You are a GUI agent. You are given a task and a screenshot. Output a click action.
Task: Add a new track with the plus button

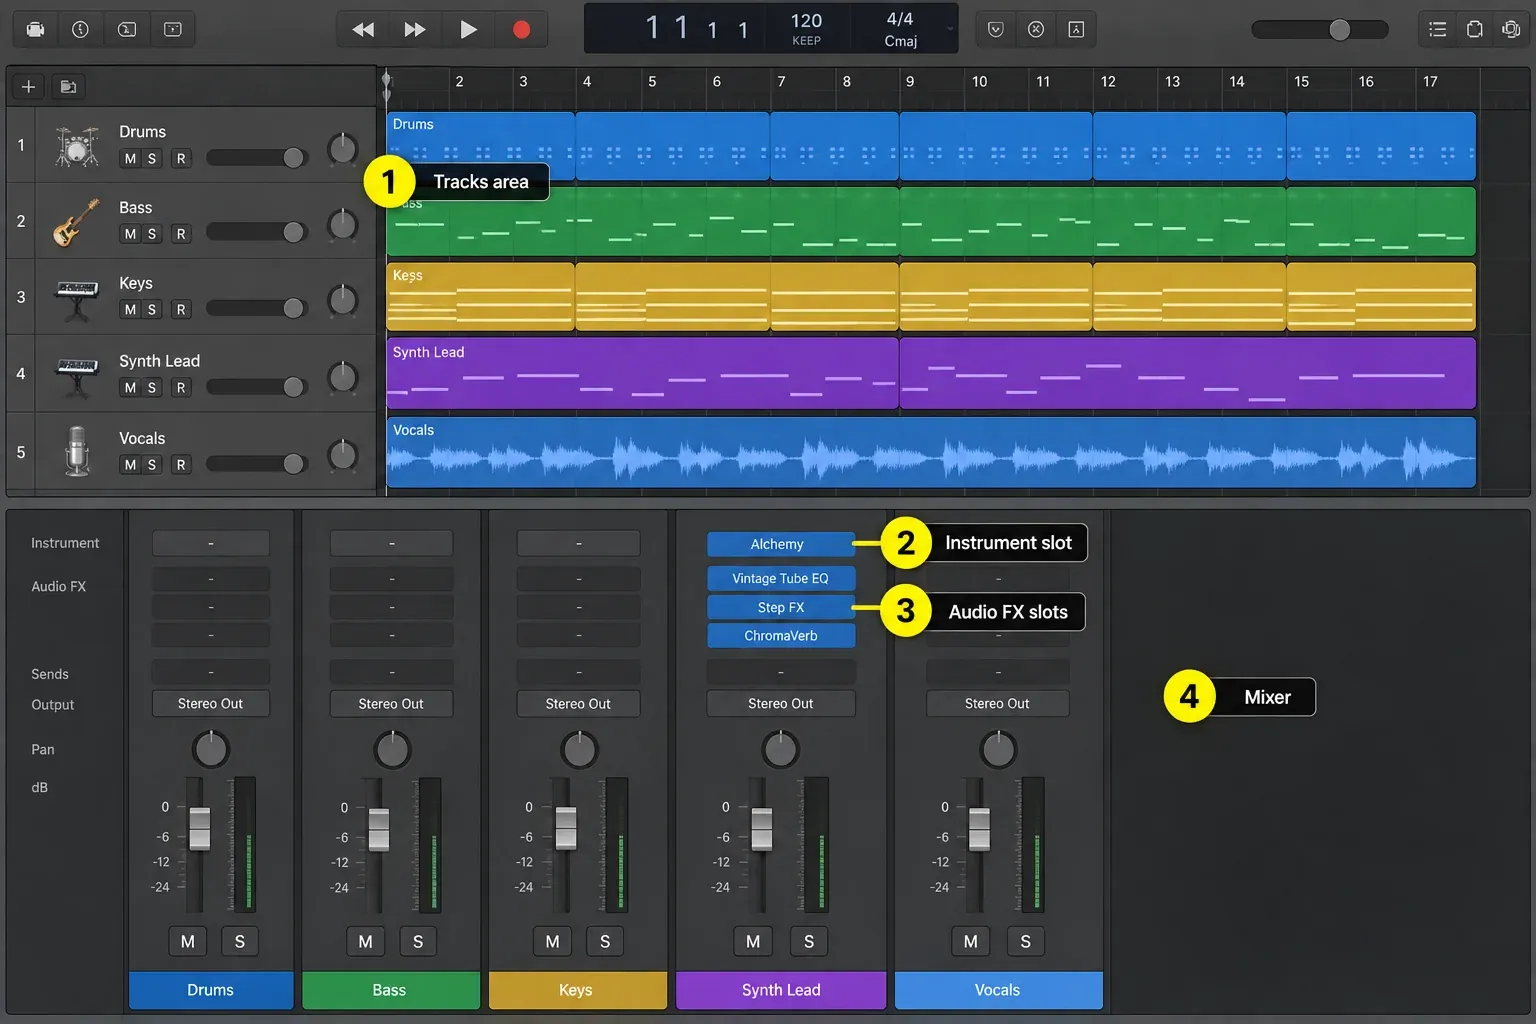point(28,87)
